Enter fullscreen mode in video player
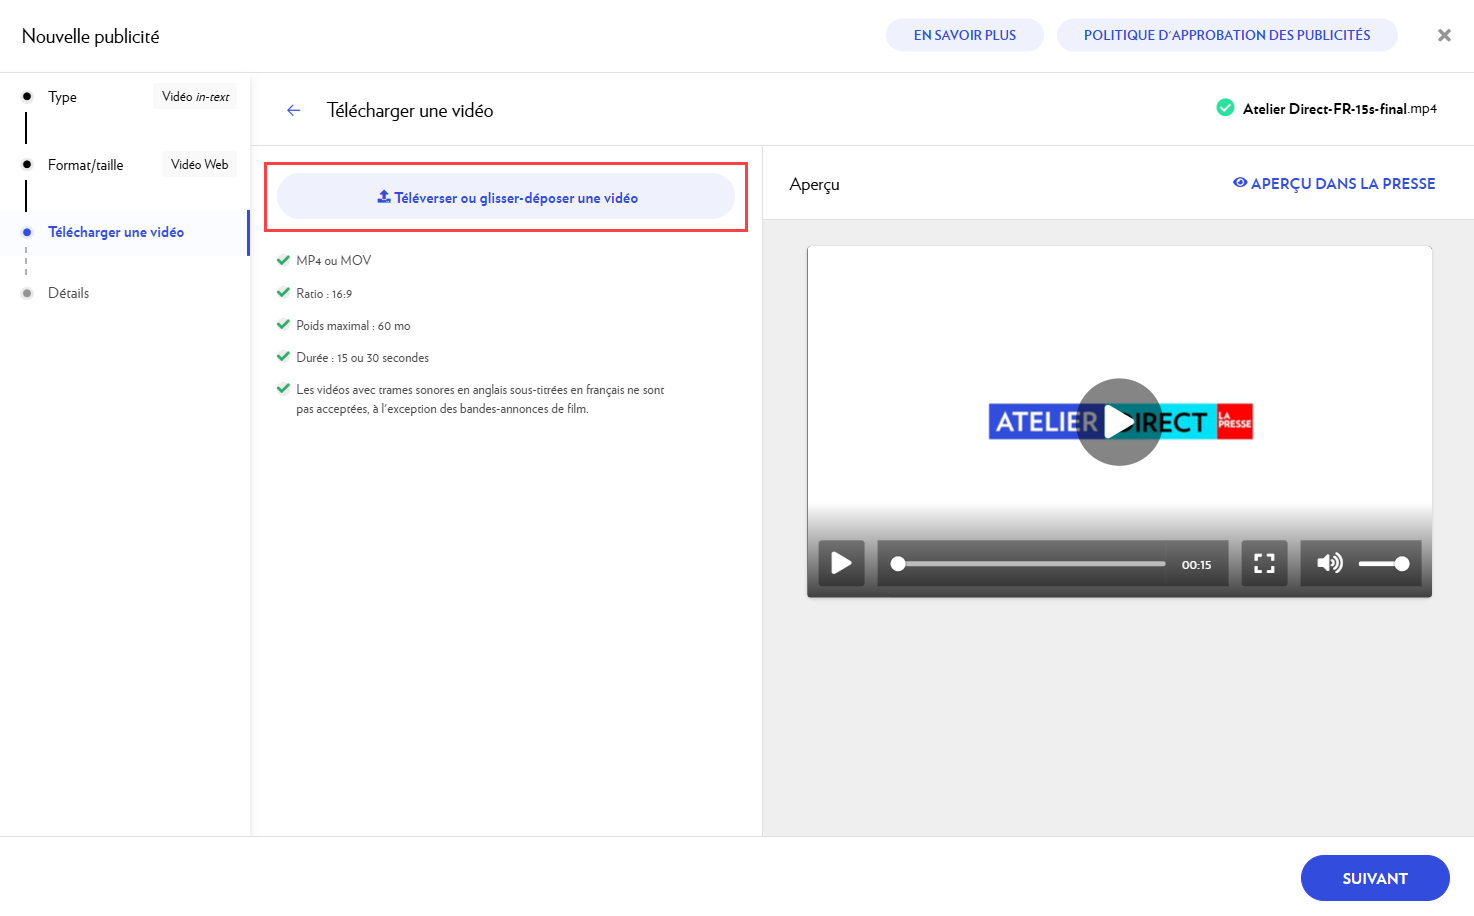 [x=1264, y=563]
